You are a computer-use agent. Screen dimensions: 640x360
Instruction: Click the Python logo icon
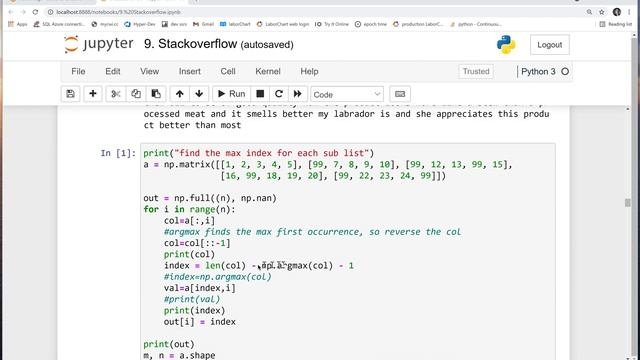[506, 44]
